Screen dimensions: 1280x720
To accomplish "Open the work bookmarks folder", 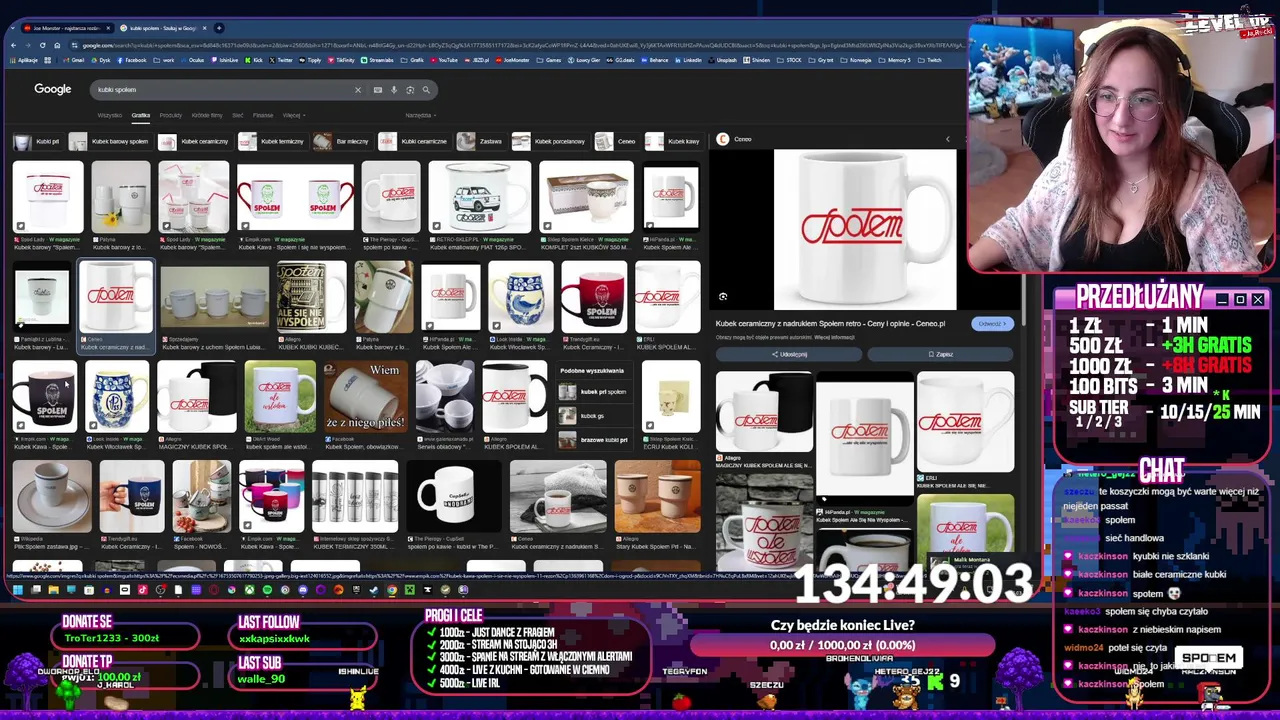I will 165,60.
